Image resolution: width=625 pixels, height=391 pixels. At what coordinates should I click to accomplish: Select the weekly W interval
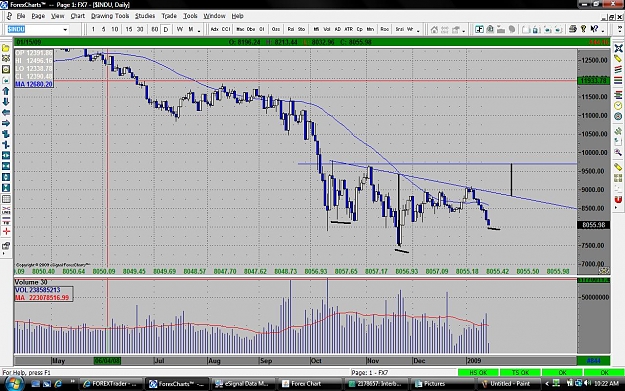(x=179, y=29)
